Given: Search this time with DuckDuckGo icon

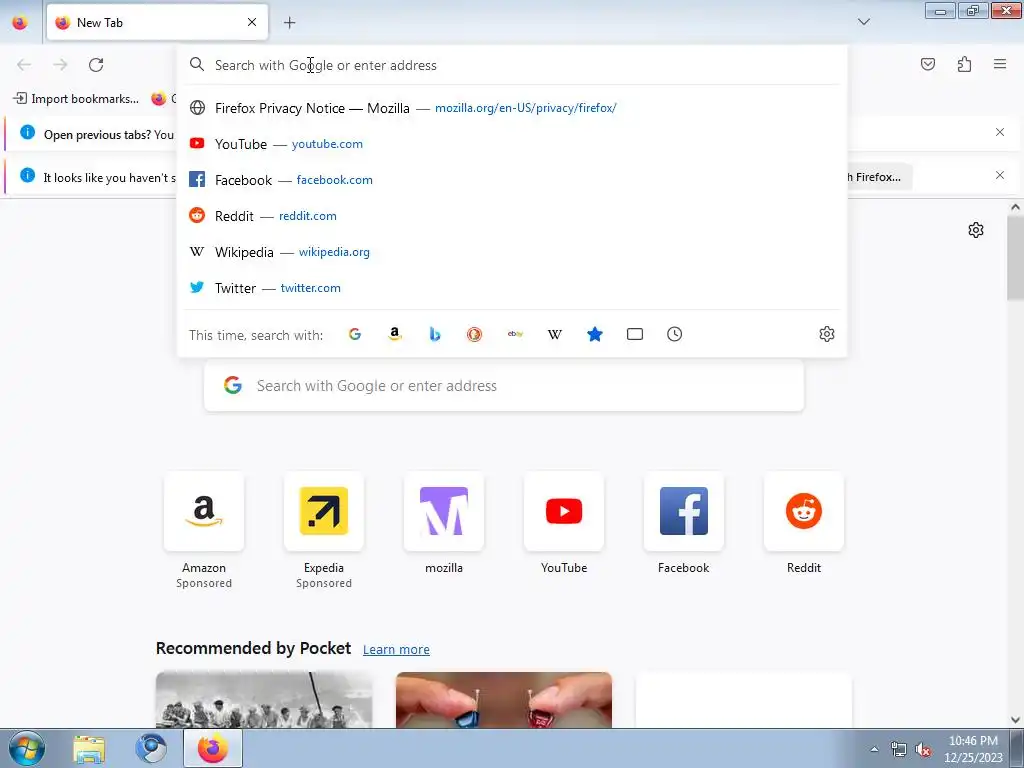Looking at the screenshot, I should (x=475, y=334).
